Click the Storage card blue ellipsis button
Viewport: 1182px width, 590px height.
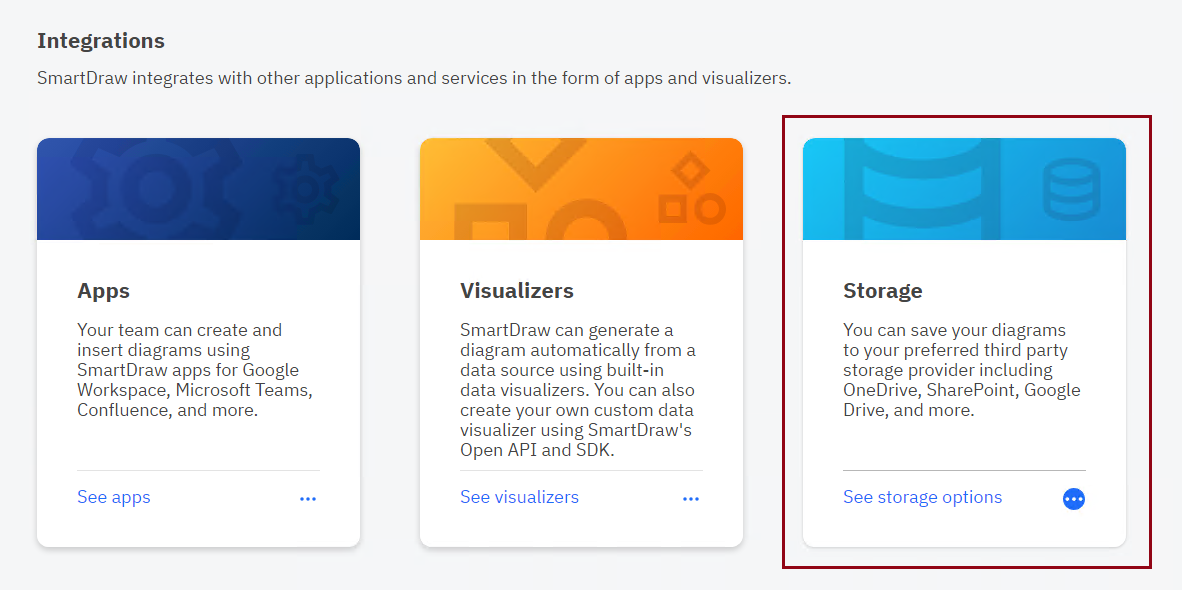pyautogui.click(x=1073, y=499)
